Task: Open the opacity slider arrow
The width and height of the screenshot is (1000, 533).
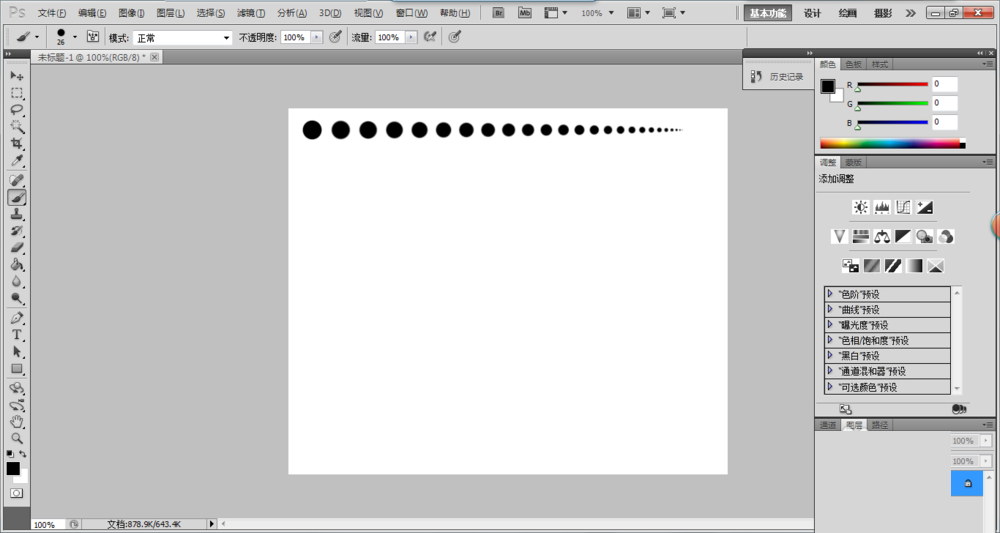Action: [x=316, y=38]
